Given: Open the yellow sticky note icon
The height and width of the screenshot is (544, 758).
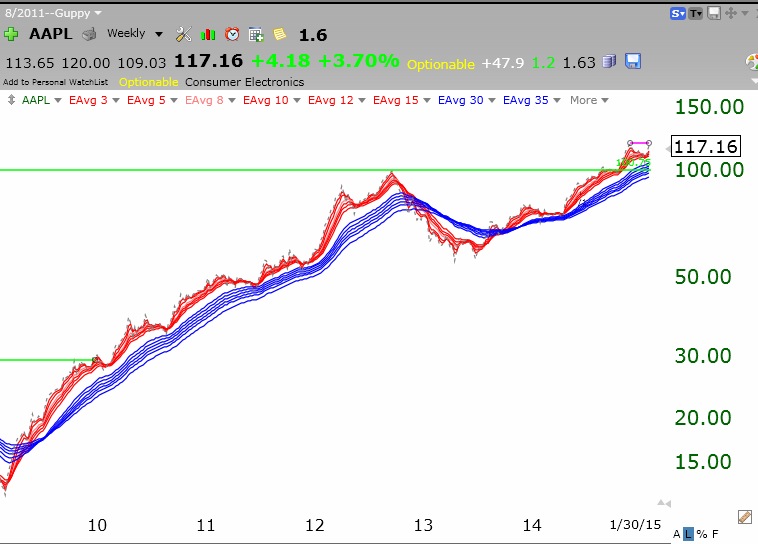Looking at the screenshot, I should pos(279,34).
